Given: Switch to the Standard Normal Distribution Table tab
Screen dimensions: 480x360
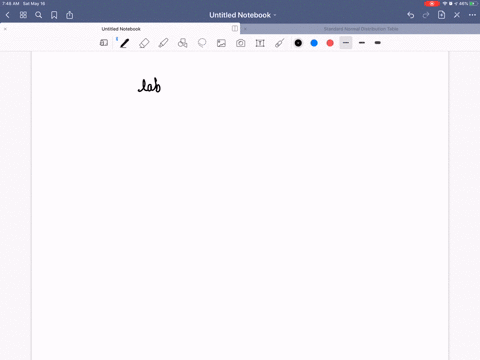Looking at the screenshot, I should pyautogui.click(x=361, y=29).
